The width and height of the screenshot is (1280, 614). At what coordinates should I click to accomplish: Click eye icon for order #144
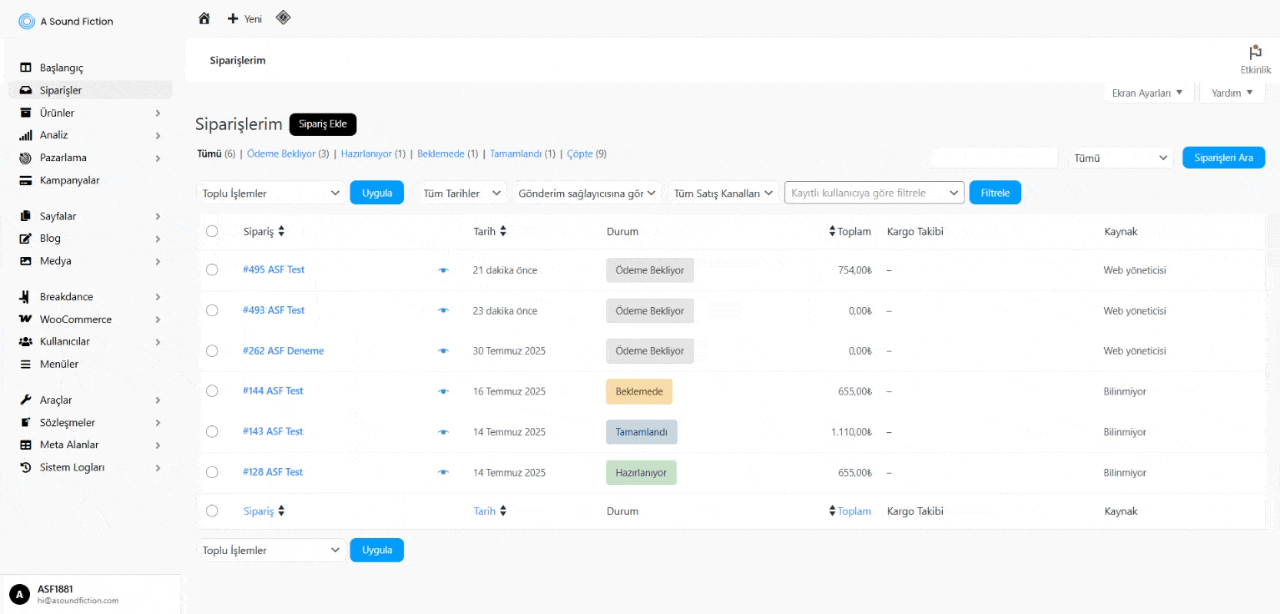click(443, 391)
